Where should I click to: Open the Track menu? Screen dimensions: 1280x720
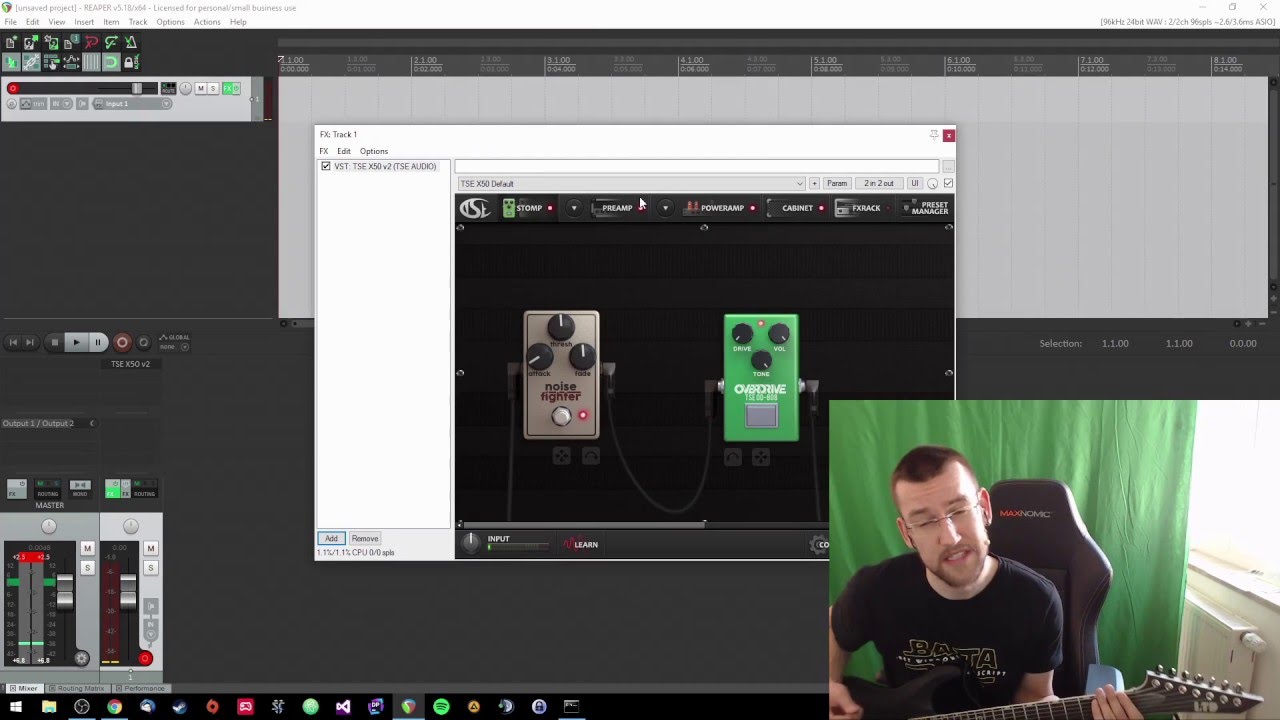138,22
